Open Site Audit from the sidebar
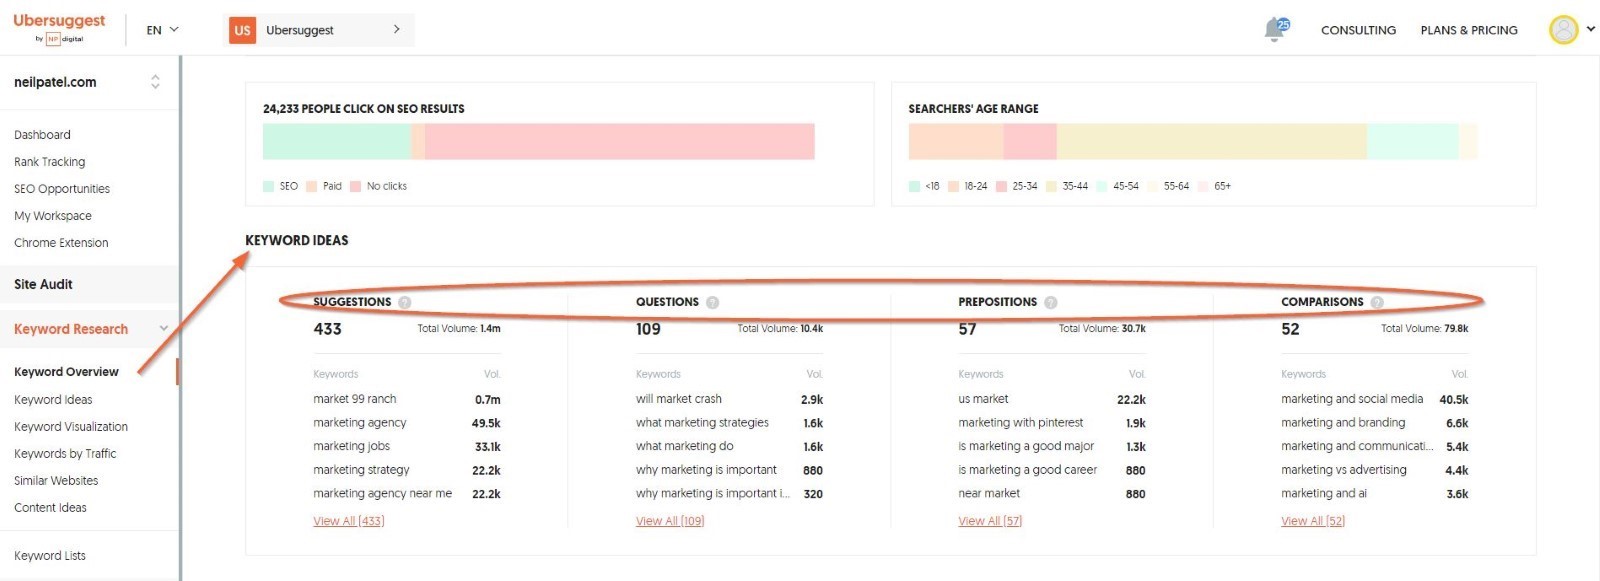Screen dimensions: 1600x581 coord(43,284)
